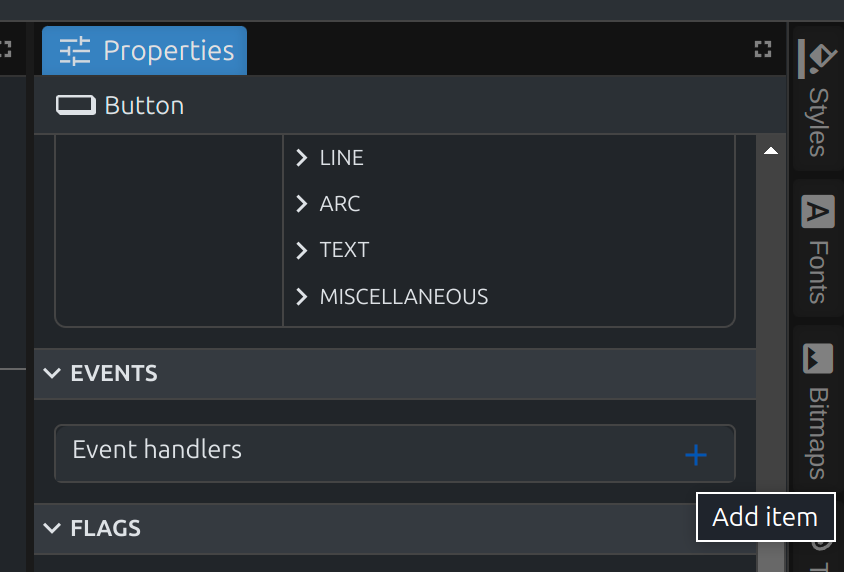
Task: Open the Styles side tab label
Action: (818, 121)
